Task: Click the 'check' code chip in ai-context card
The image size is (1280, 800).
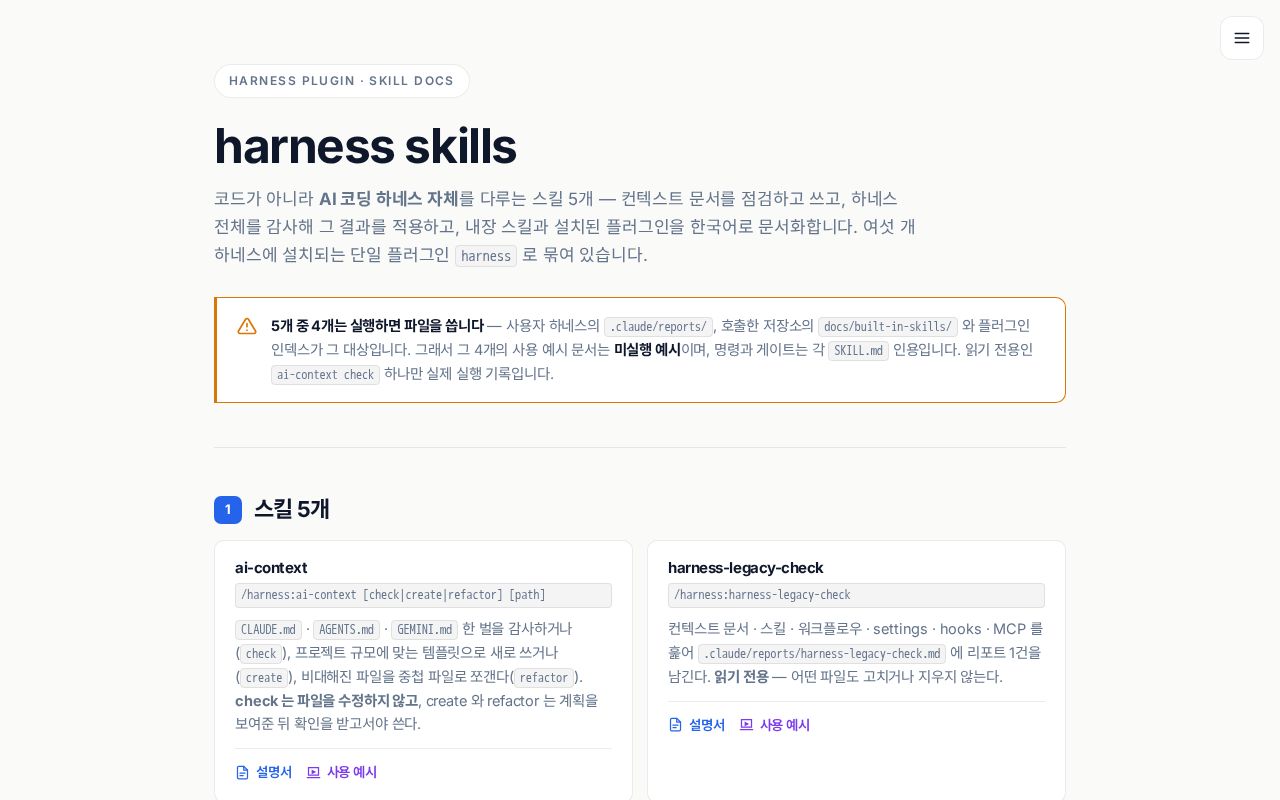Action: (261, 654)
